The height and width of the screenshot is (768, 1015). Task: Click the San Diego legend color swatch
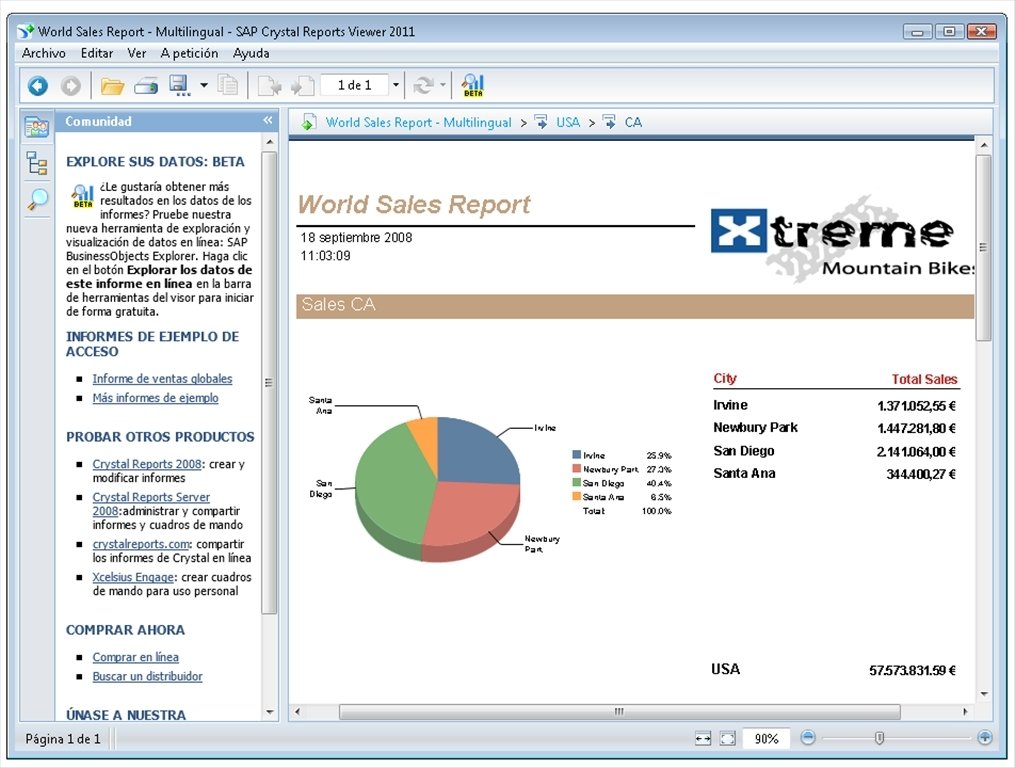click(576, 483)
